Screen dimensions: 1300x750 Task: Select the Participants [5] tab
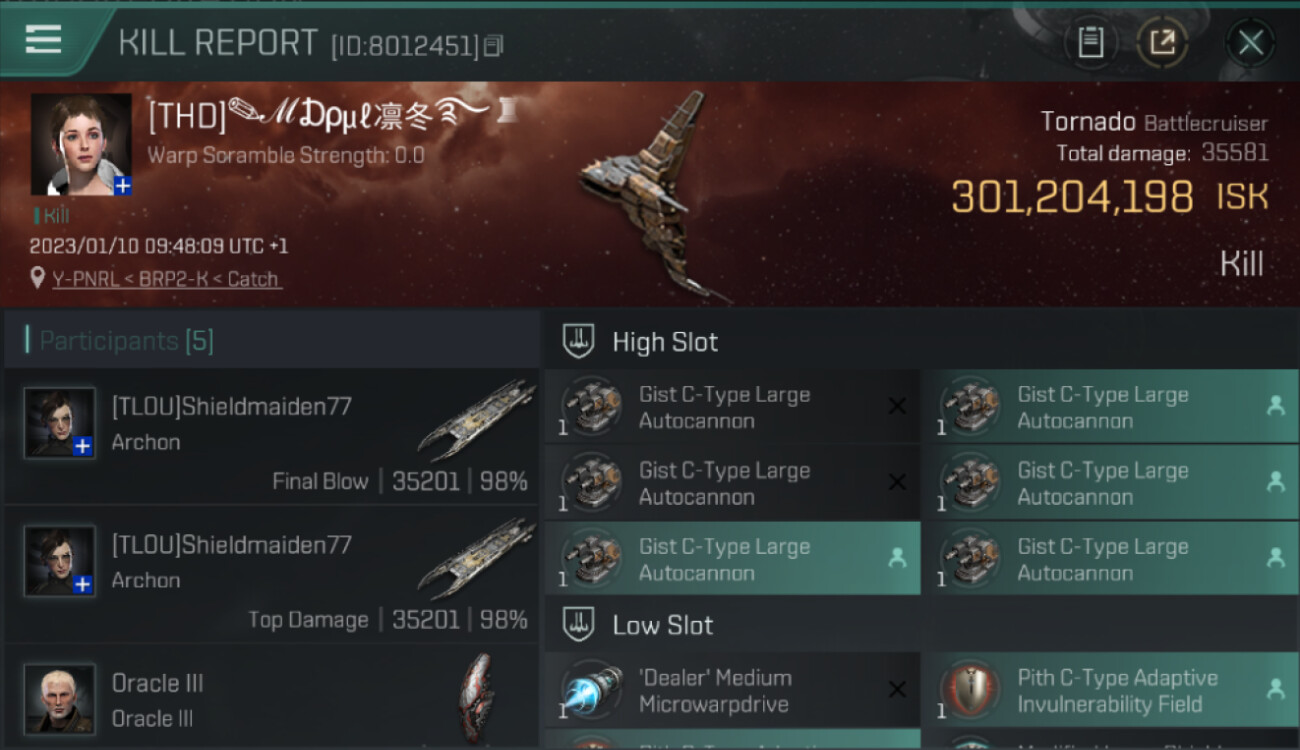(x=126, y=341)
